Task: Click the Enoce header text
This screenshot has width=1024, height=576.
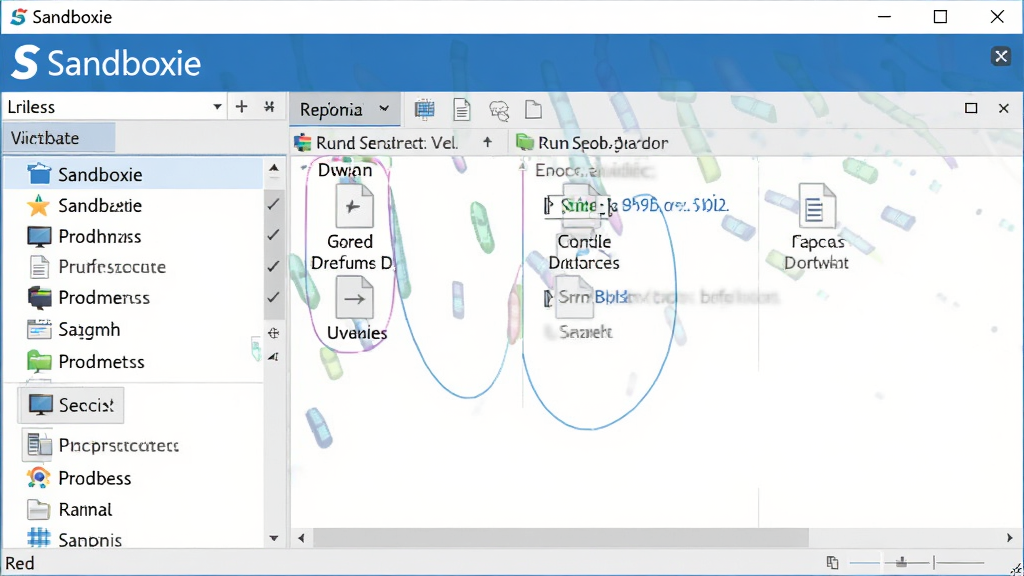Action: click(593, 170)
